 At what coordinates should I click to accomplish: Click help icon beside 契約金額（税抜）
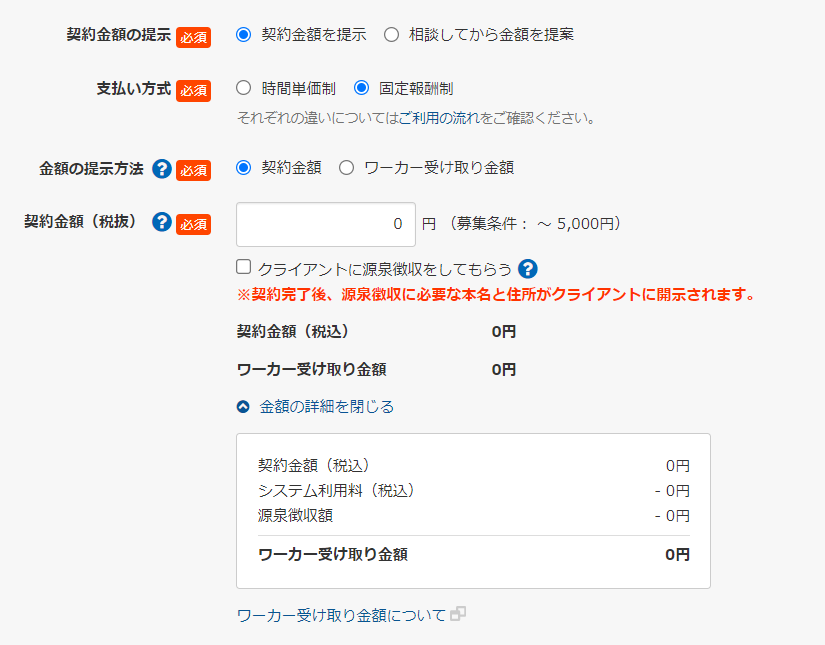pos(162,222)
